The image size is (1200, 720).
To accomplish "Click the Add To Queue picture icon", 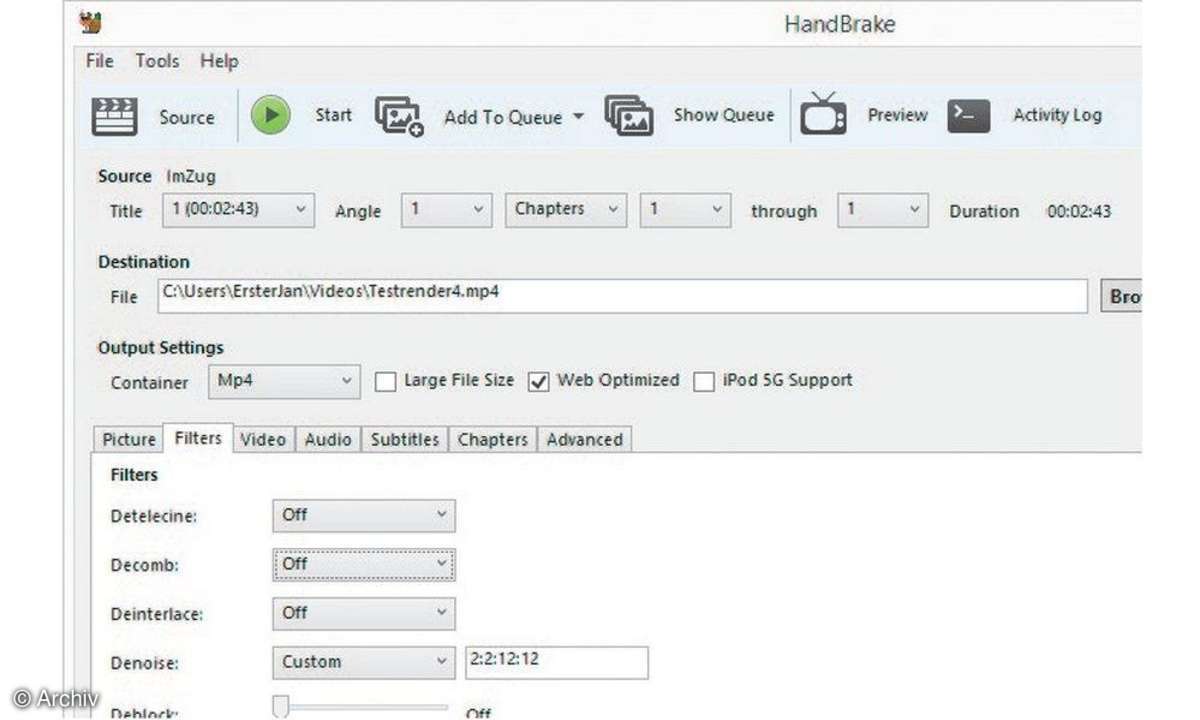I will click(399, 116).
